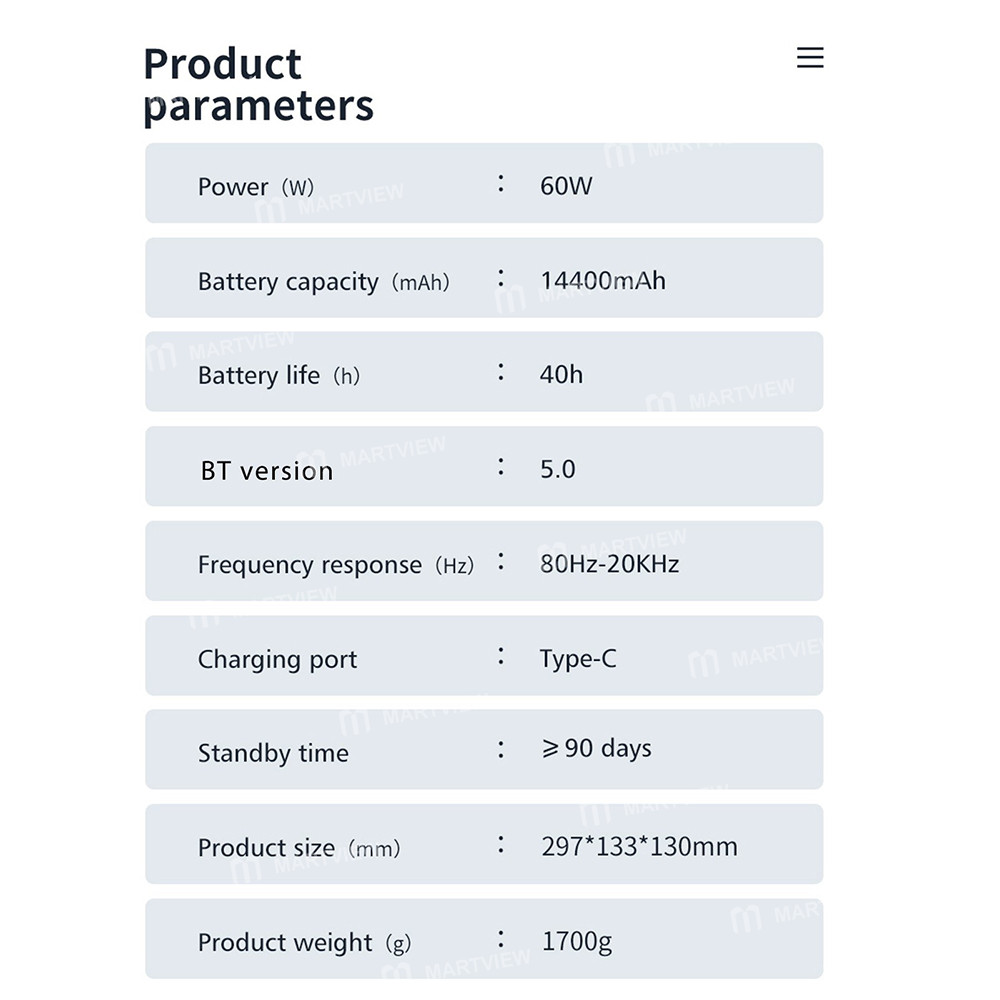The width and height of the screenshot is (1000, 1000).
Task: Click the Type-C value
Action: click(578, 659)
